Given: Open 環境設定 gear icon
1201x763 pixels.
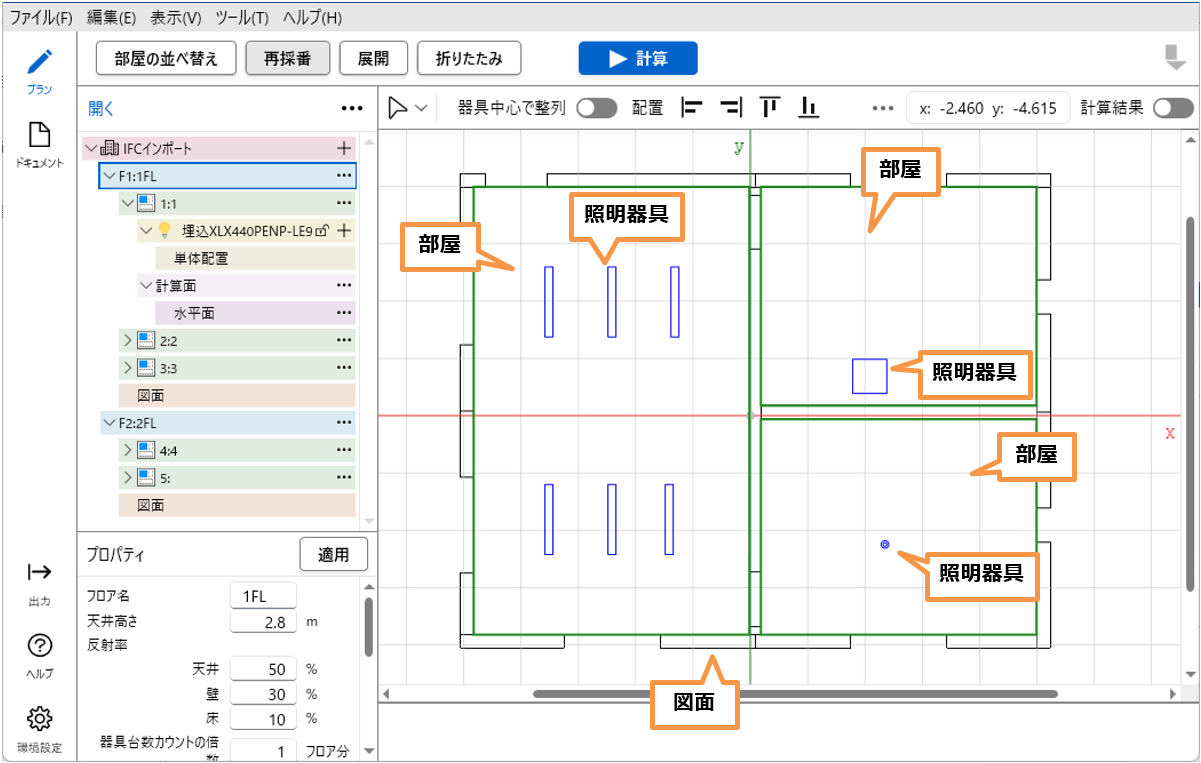Looking at the screenshot, I should 39,718.
